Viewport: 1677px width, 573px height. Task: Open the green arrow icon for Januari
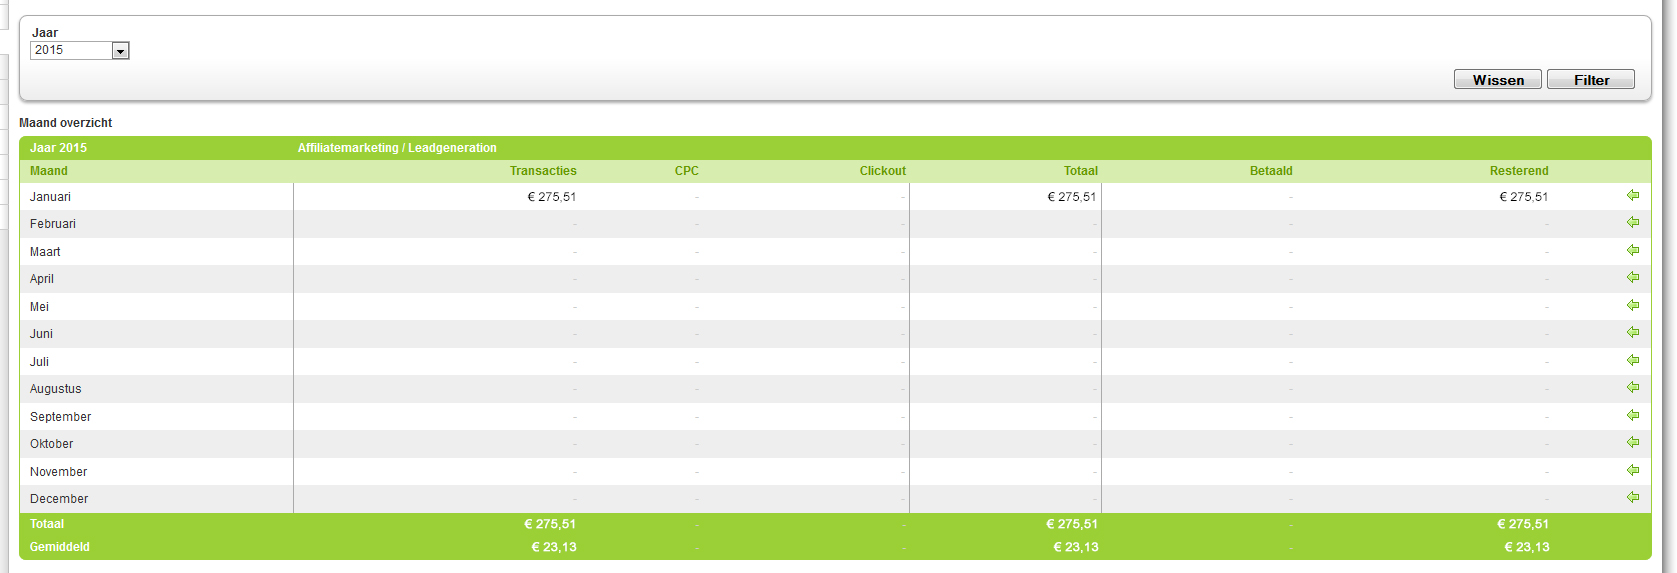click(1633, 195)
